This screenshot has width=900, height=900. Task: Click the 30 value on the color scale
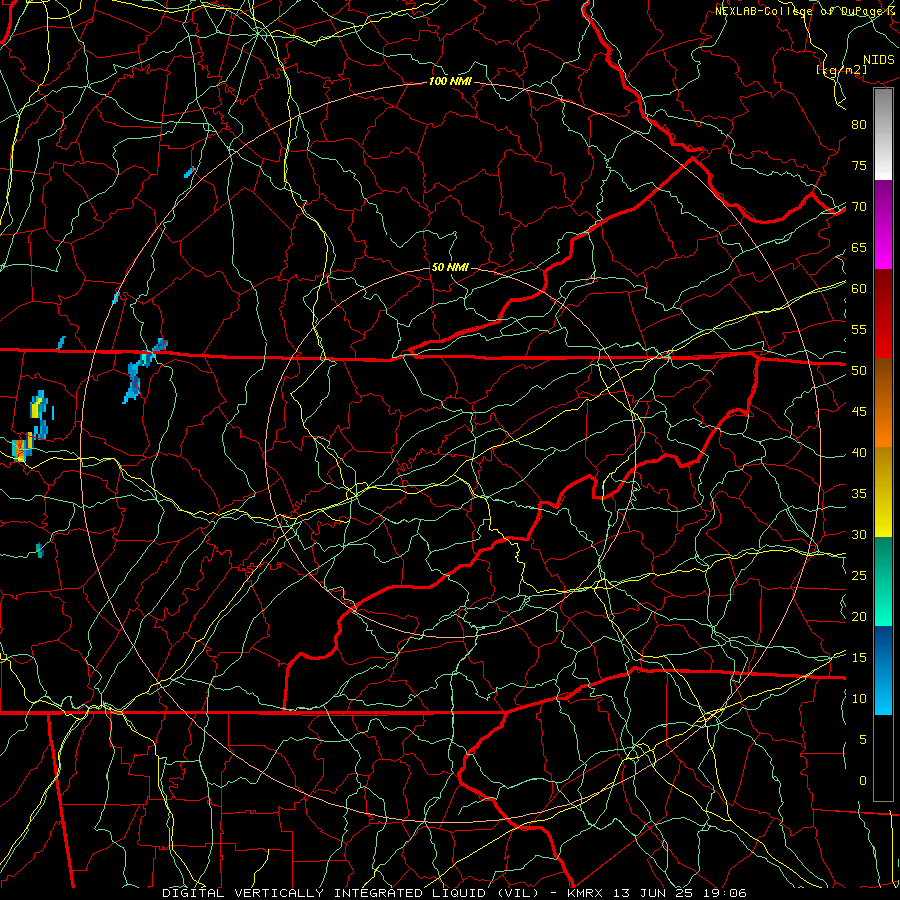click(x=859, y=535)
